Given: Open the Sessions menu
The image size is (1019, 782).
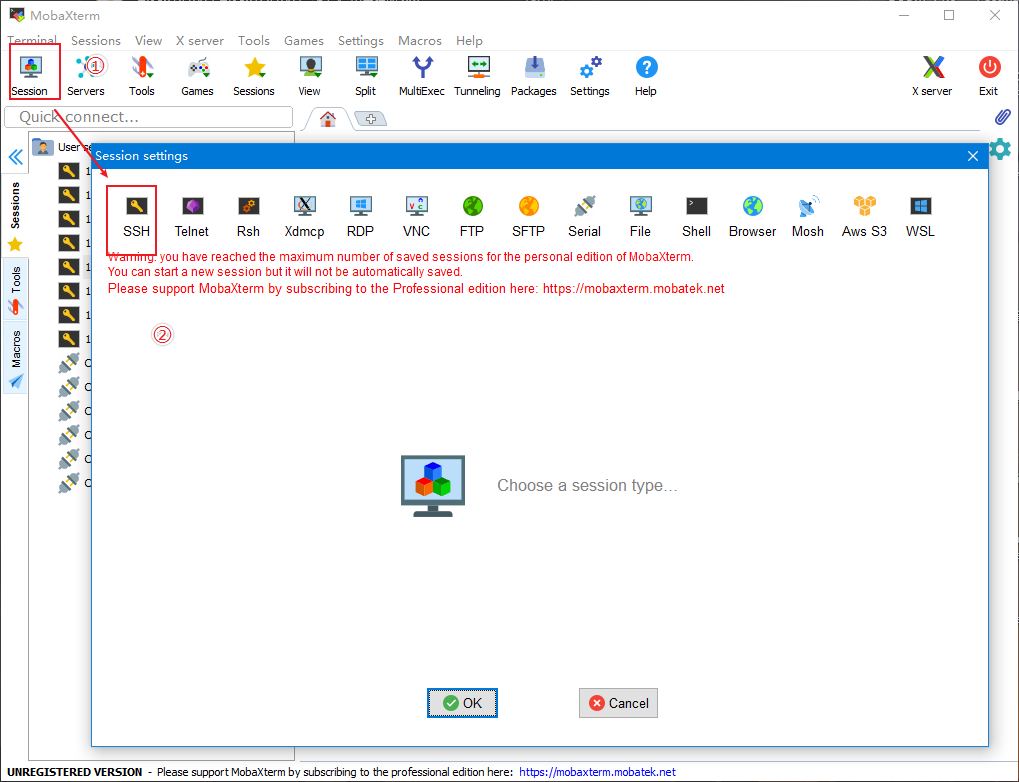Looking at the screenshot, I should tap(96, 40).
